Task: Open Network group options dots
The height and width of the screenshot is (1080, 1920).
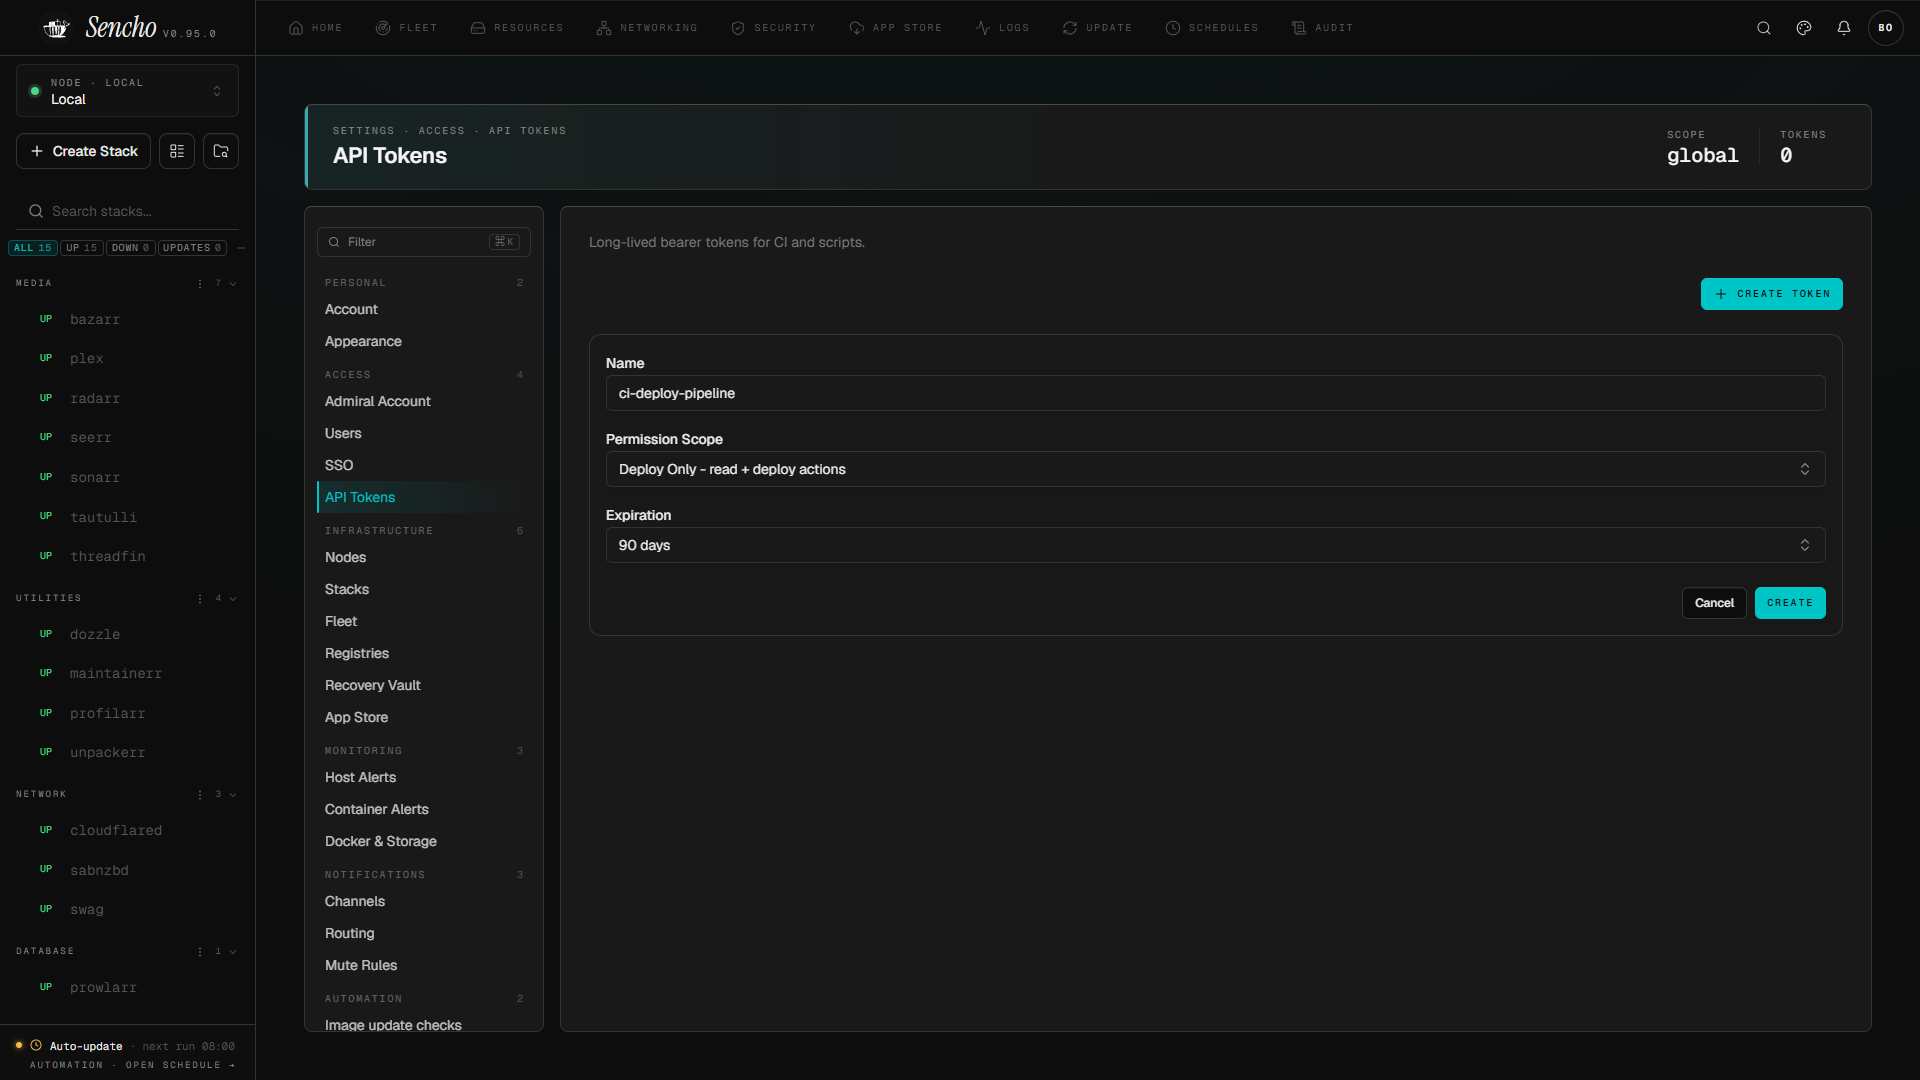Action: pyautogui.click(x=200, y=795)
